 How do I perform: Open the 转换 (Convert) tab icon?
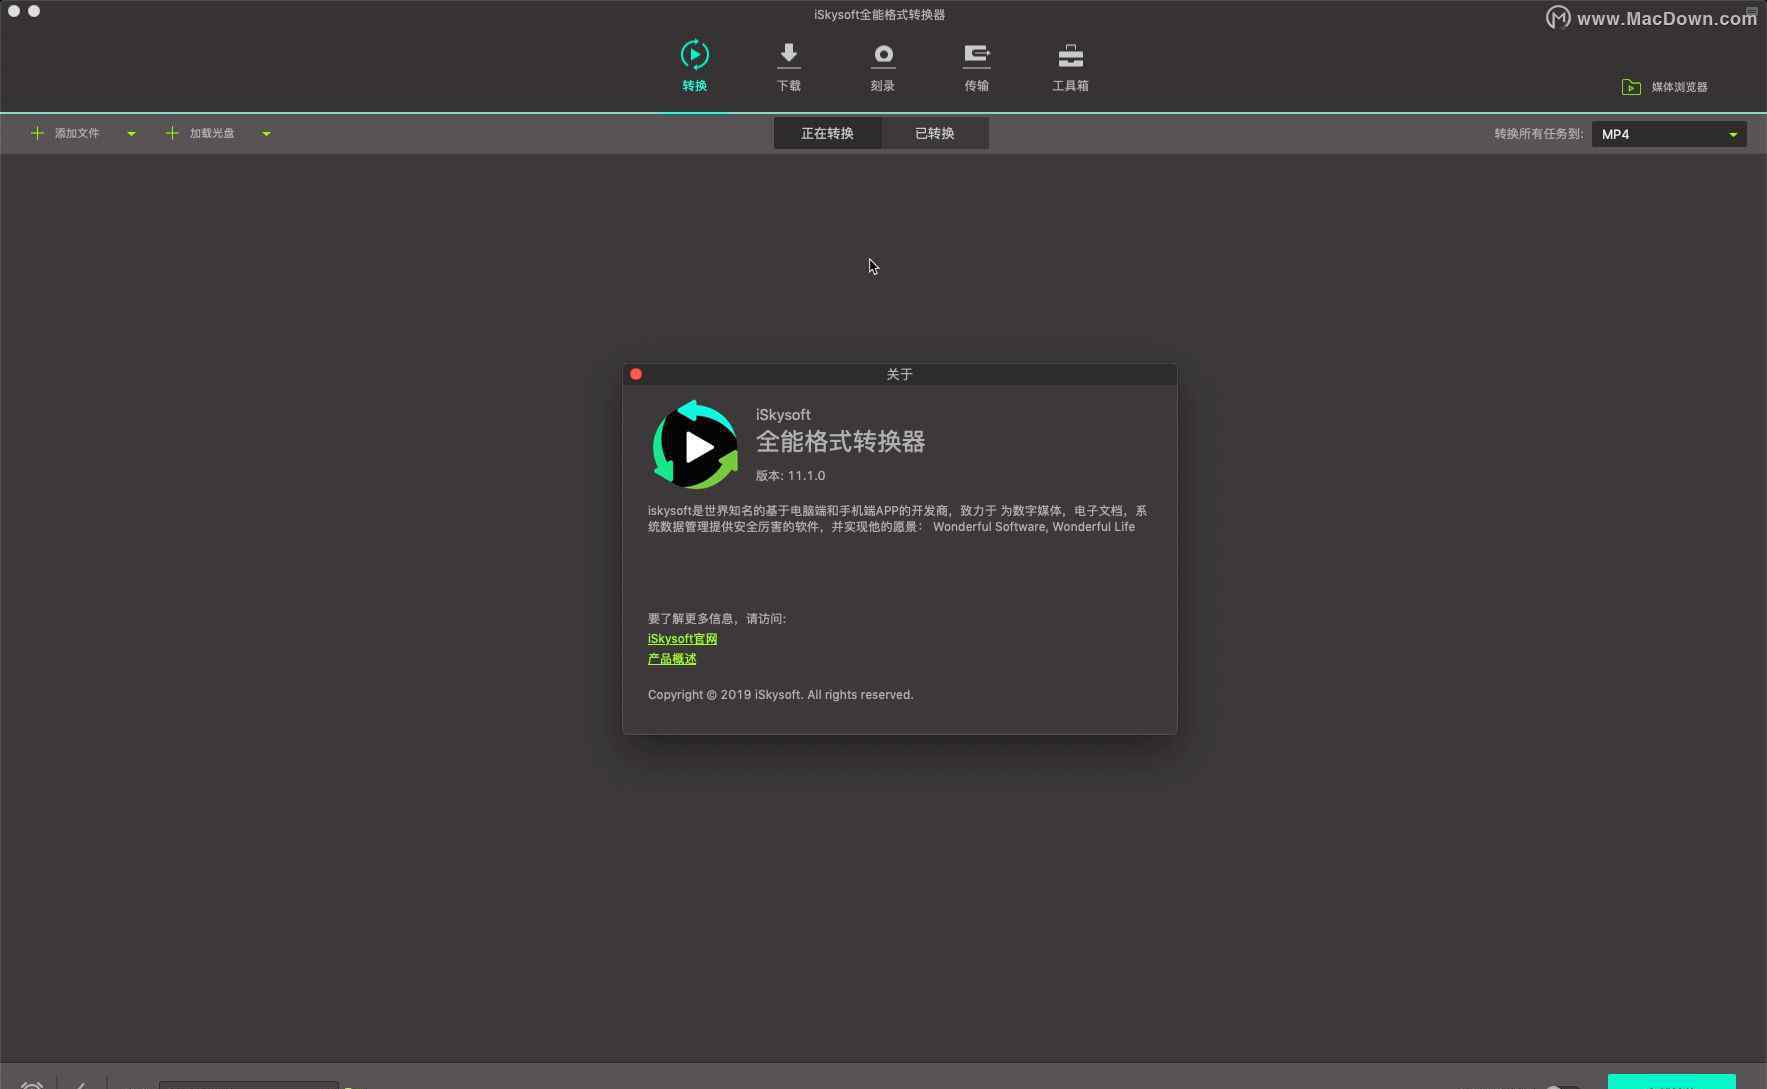pyautogui.click(x=694, y=66)
